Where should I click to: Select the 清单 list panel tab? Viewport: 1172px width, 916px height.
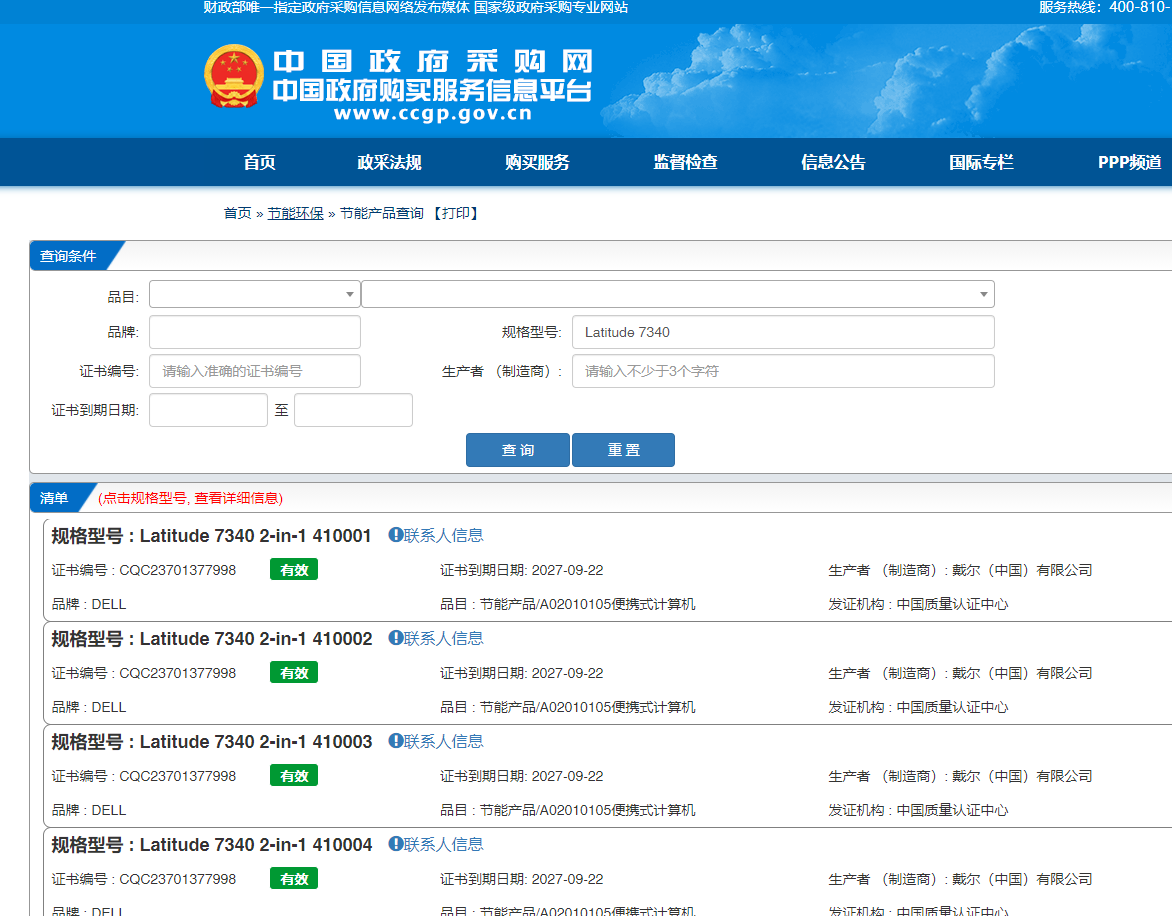tap(55, 498)
